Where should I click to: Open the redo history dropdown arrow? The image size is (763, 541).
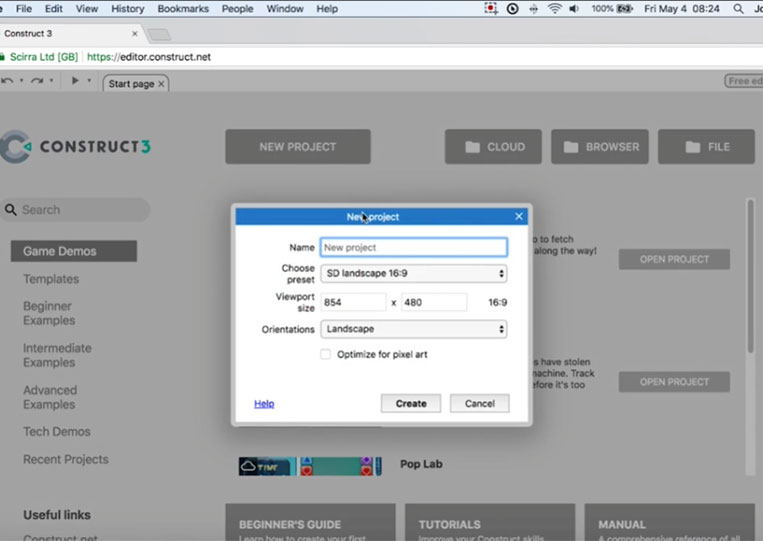point(51,81)
